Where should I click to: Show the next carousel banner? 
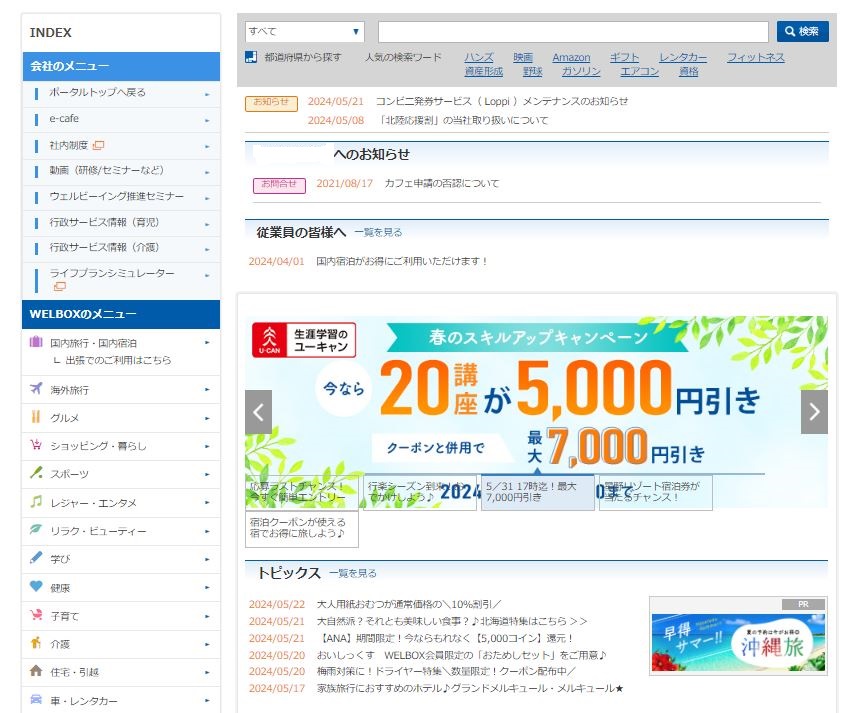tap(814, 412)
